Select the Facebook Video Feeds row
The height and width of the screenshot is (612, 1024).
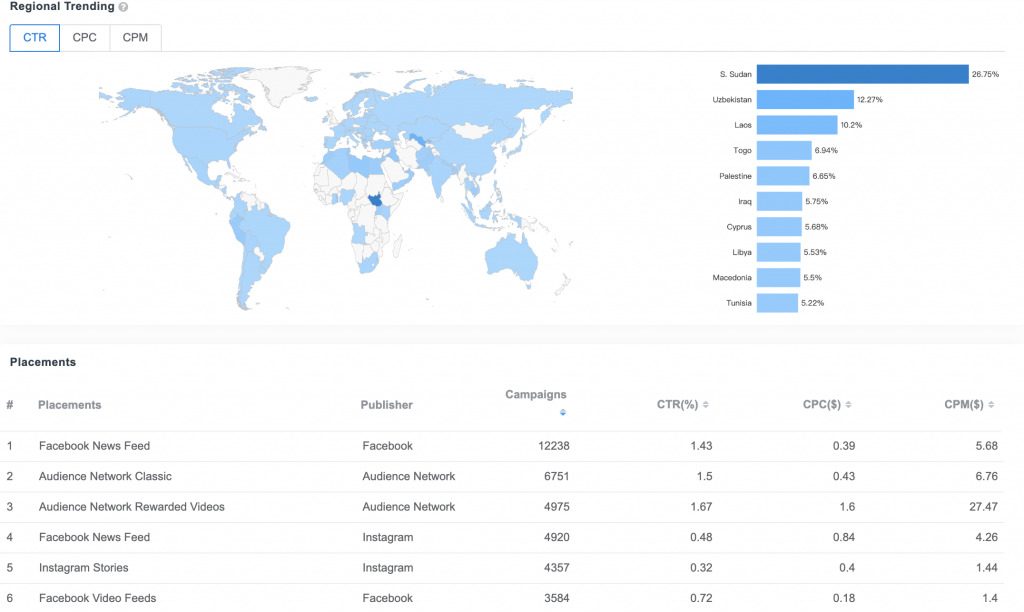tap(502, 598)
